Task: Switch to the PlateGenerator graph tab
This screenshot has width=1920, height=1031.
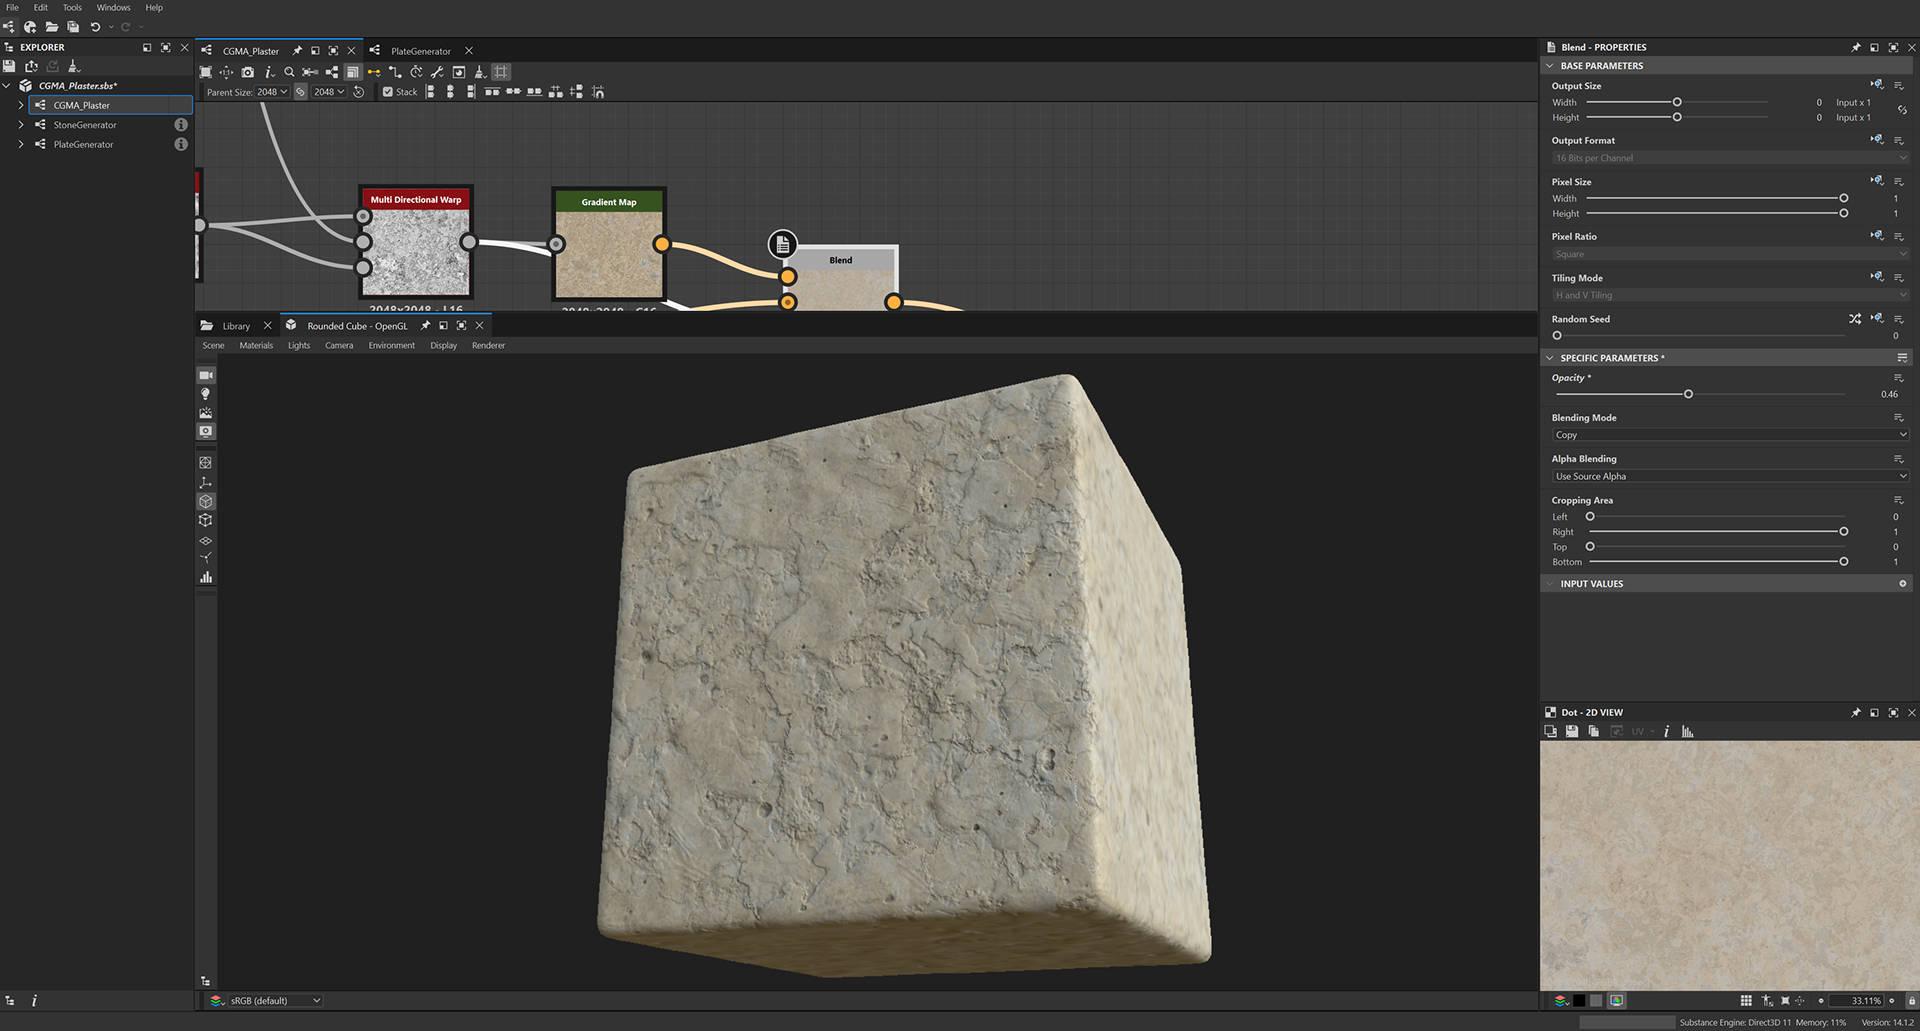Action: tap(420, 51)
